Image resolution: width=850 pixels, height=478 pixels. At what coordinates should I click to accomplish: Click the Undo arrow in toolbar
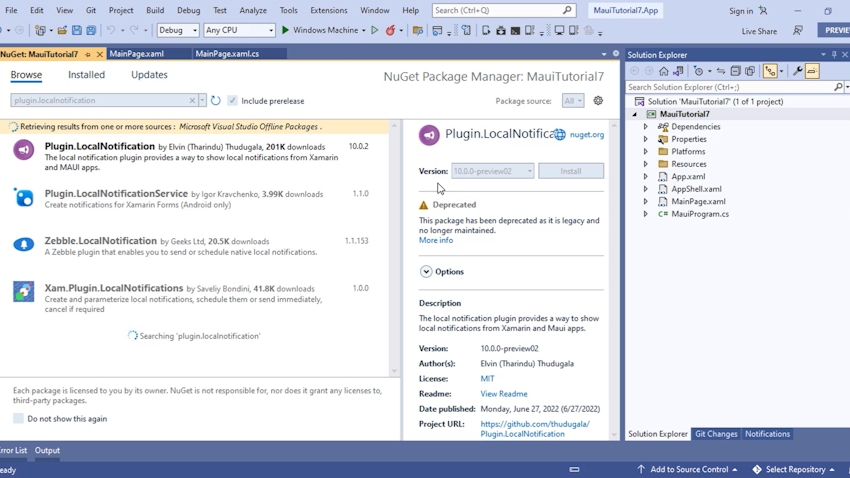click(x=111, y=30)
